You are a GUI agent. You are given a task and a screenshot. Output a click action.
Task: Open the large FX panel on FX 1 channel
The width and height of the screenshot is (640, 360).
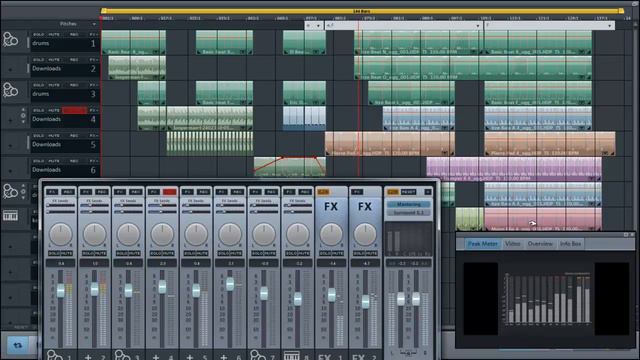click(331, 207)
